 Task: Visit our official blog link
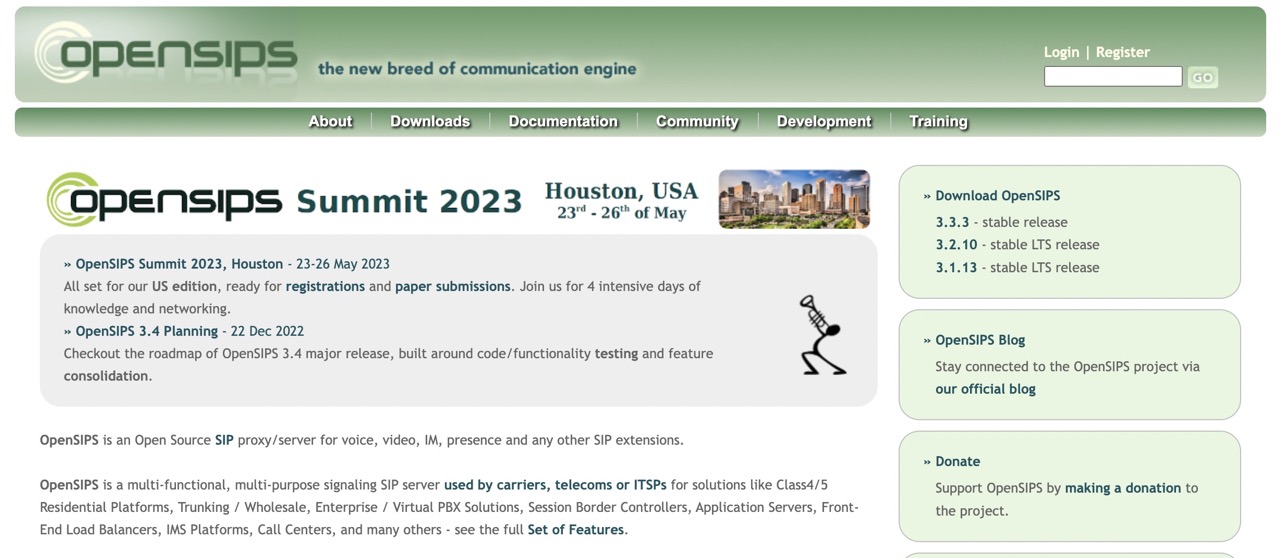coord(986,389)
